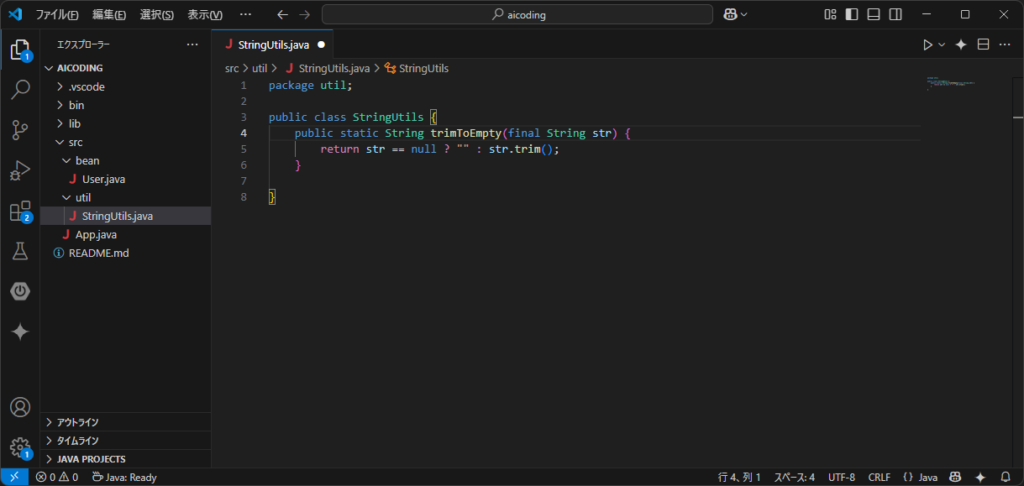Viewport: 1024px width, 486px height.
Task: Expand the bin folder
Action: click(x=125, y=105)
